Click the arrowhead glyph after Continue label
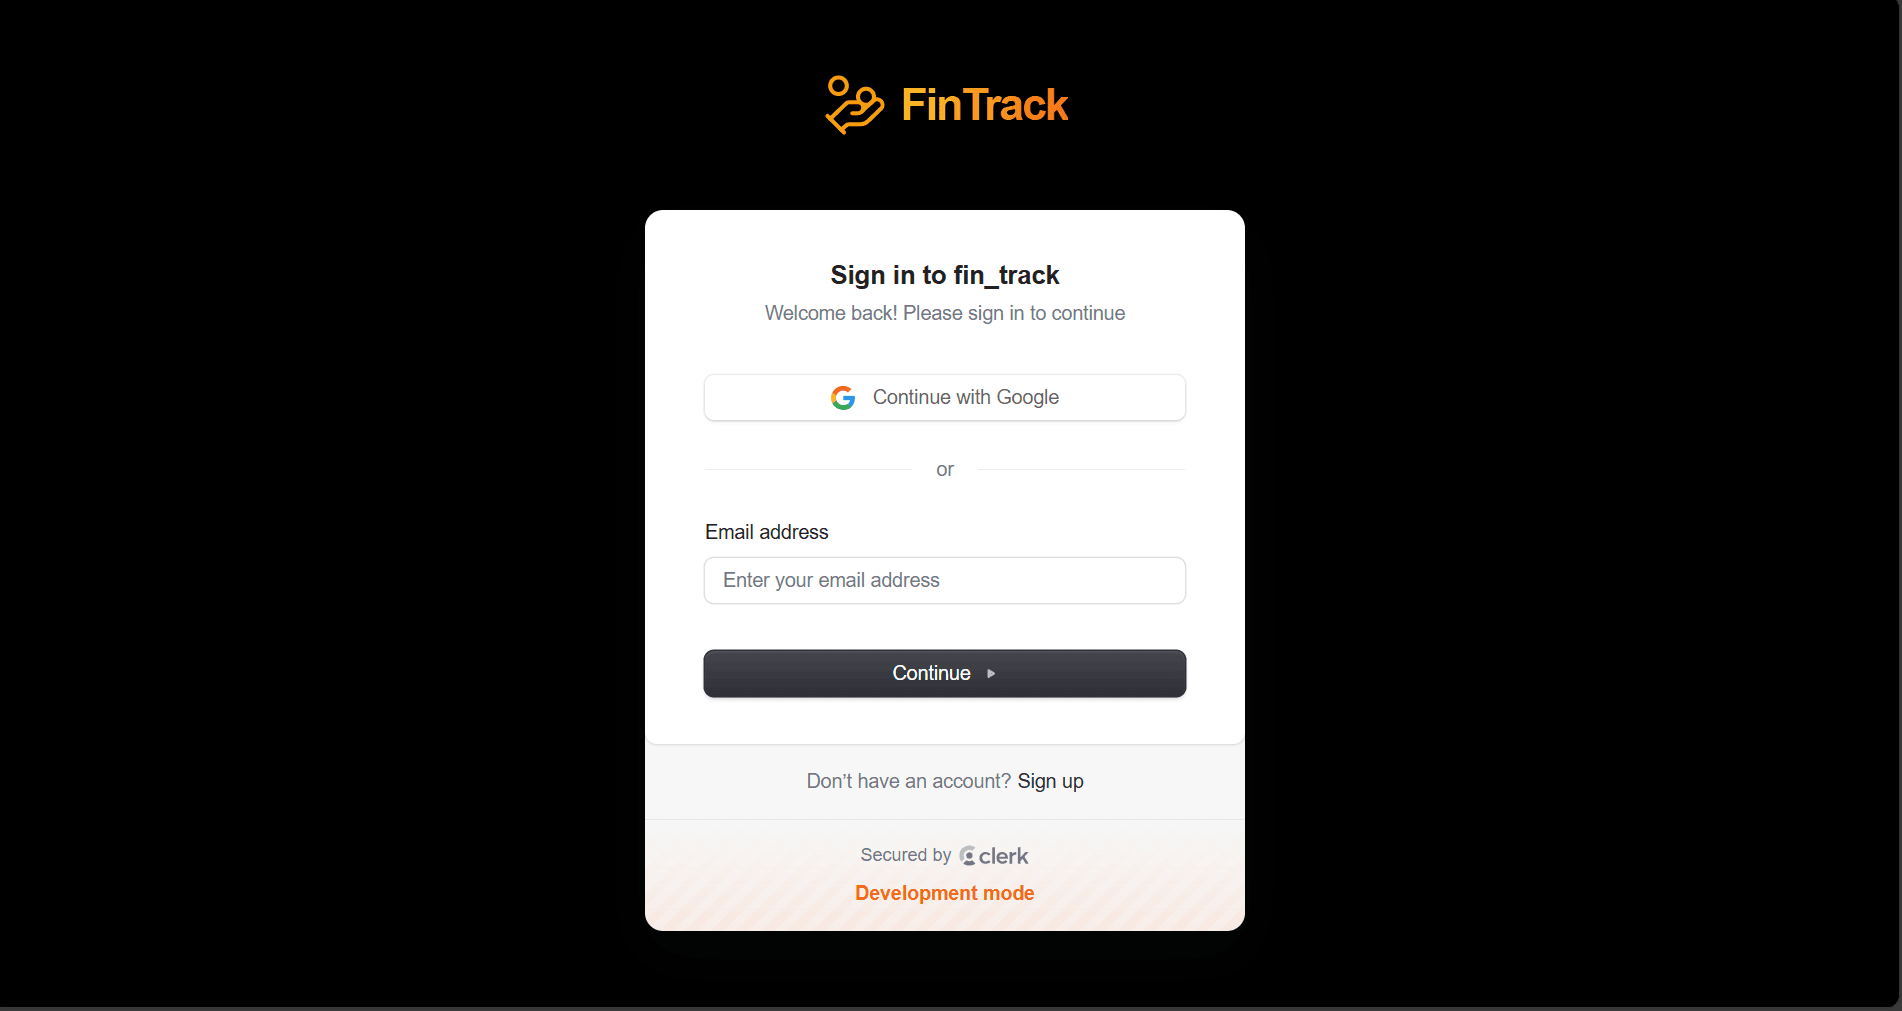 click(990, 673)
